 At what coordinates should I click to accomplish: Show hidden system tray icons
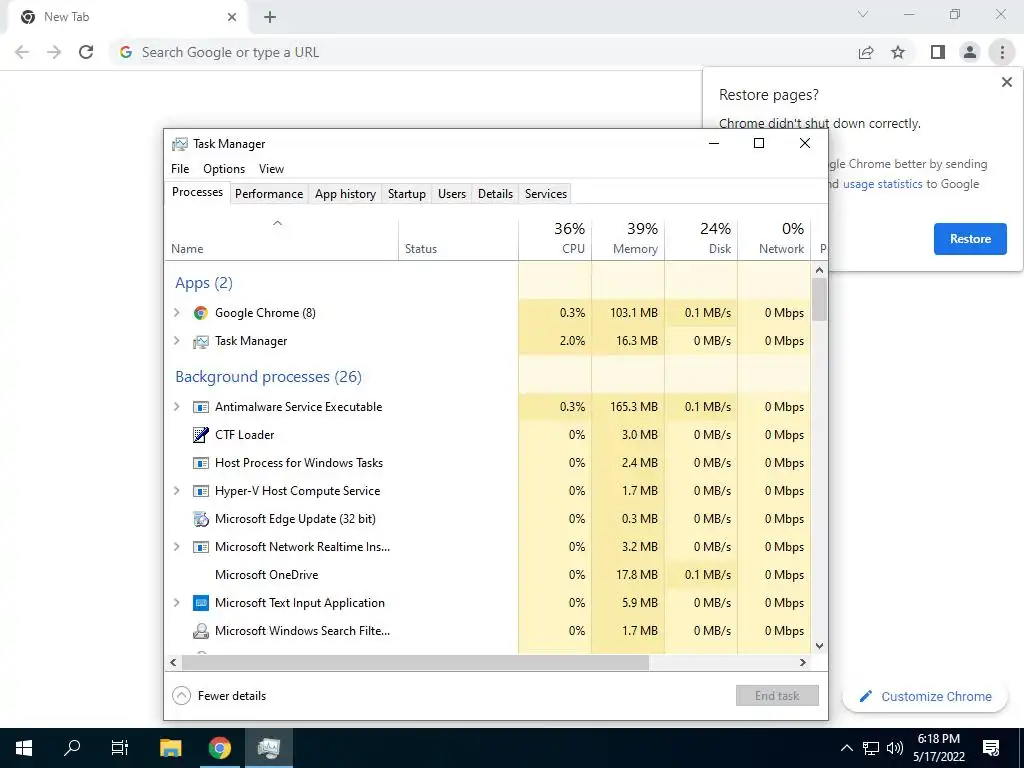(x=846, y=748)
